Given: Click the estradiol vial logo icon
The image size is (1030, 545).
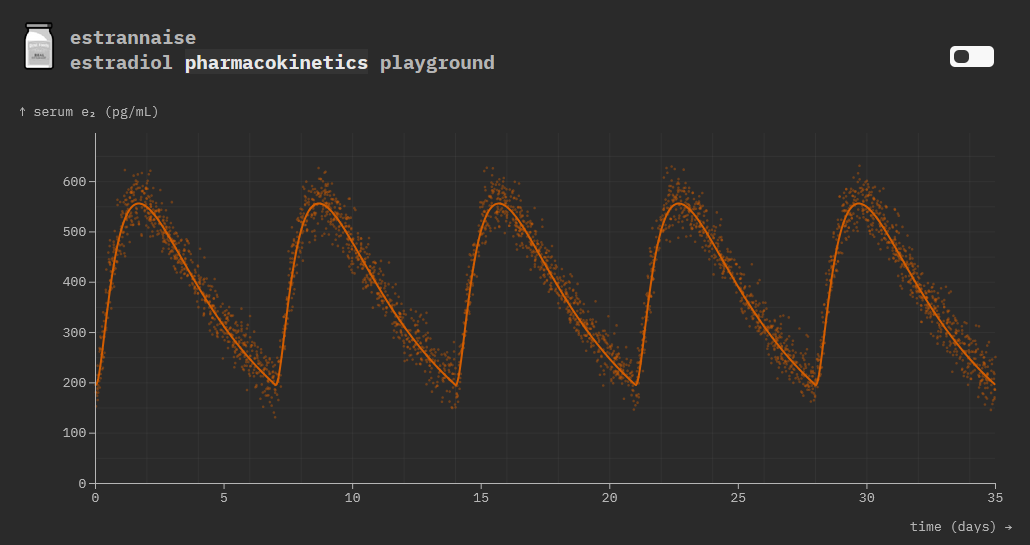Looking at the screenshot, I should point(38,47).
